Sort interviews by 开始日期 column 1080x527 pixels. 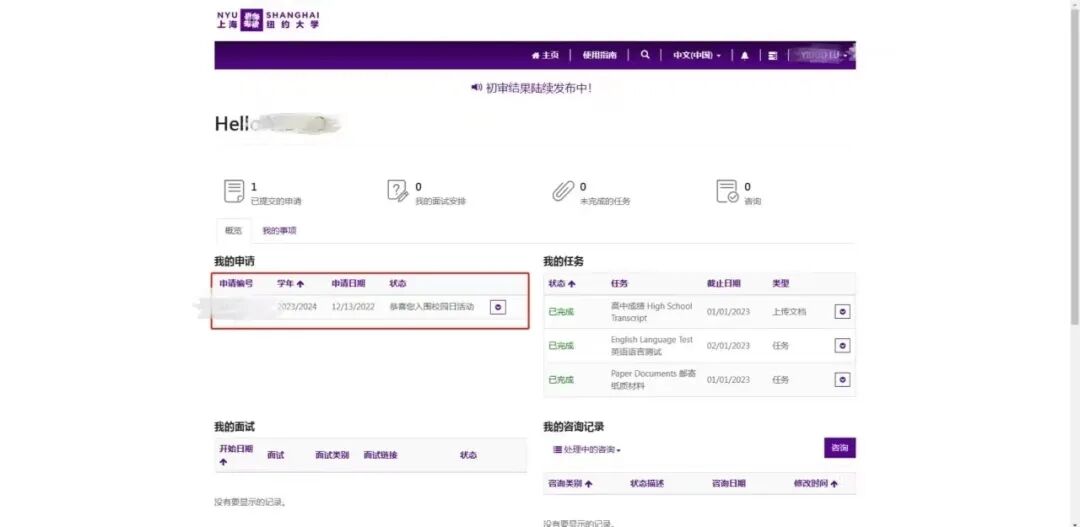tap(236, 455)
